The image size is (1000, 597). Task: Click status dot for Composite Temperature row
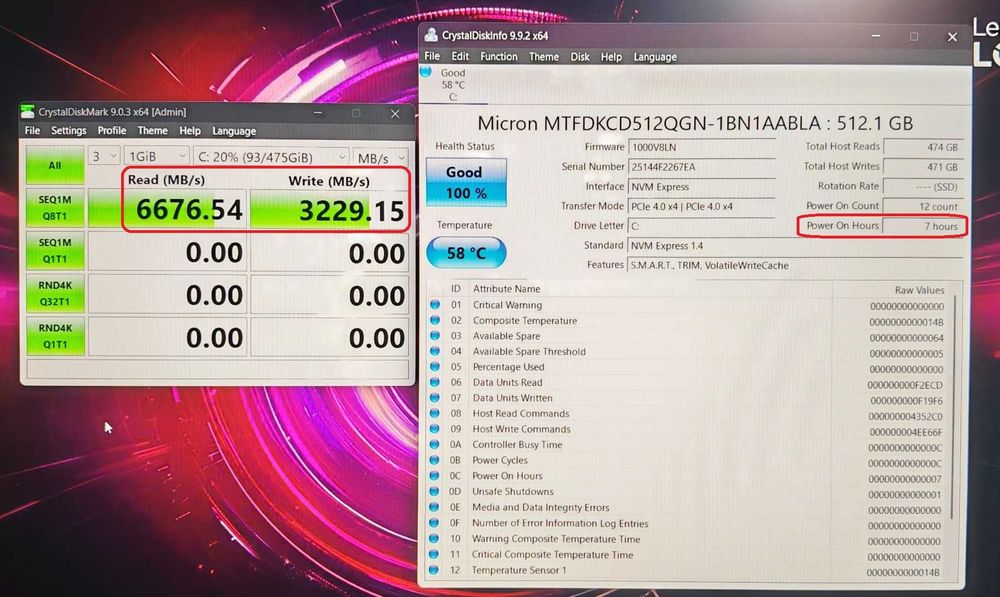(x=435, y=320)
